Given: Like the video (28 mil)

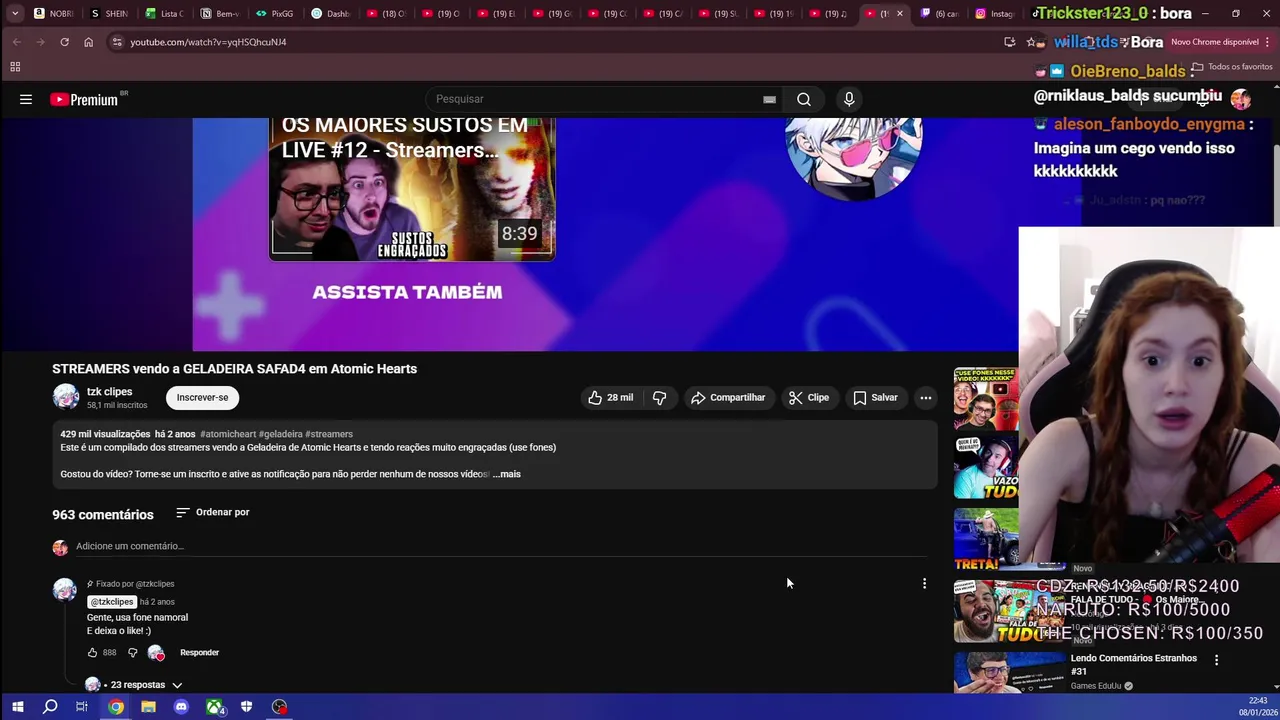Looking at the screenshot, I should coord(610,398).
